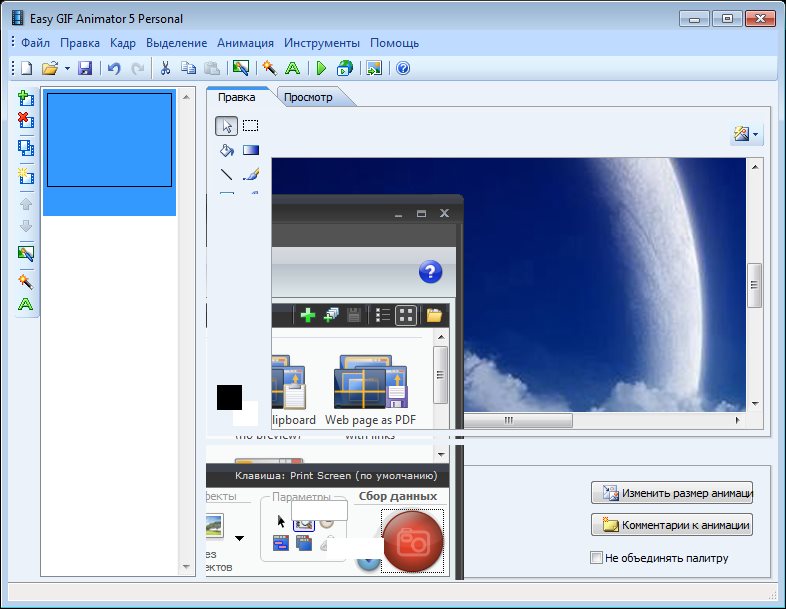
Task: Select the paint bucket fill tool
Action: click(x=227, y=150)
